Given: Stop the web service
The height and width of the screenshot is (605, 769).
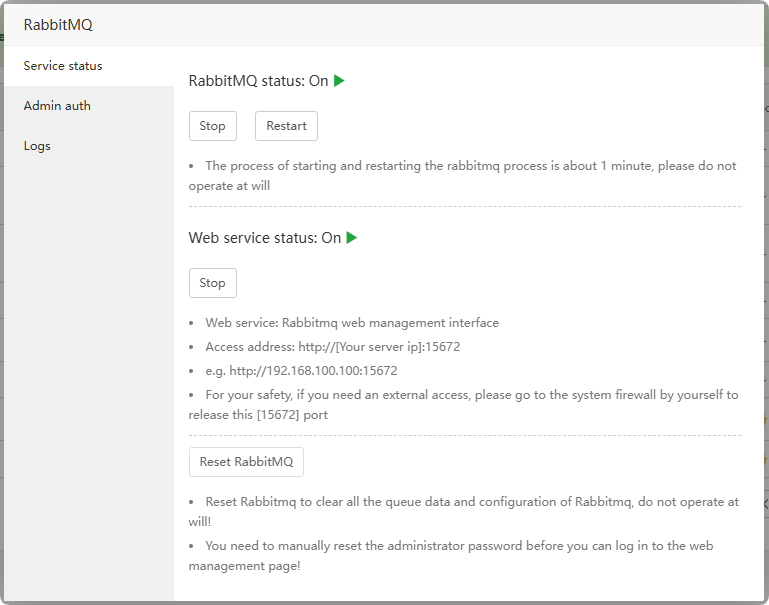Looking at the screenshot, I should [x=212, y=283].
